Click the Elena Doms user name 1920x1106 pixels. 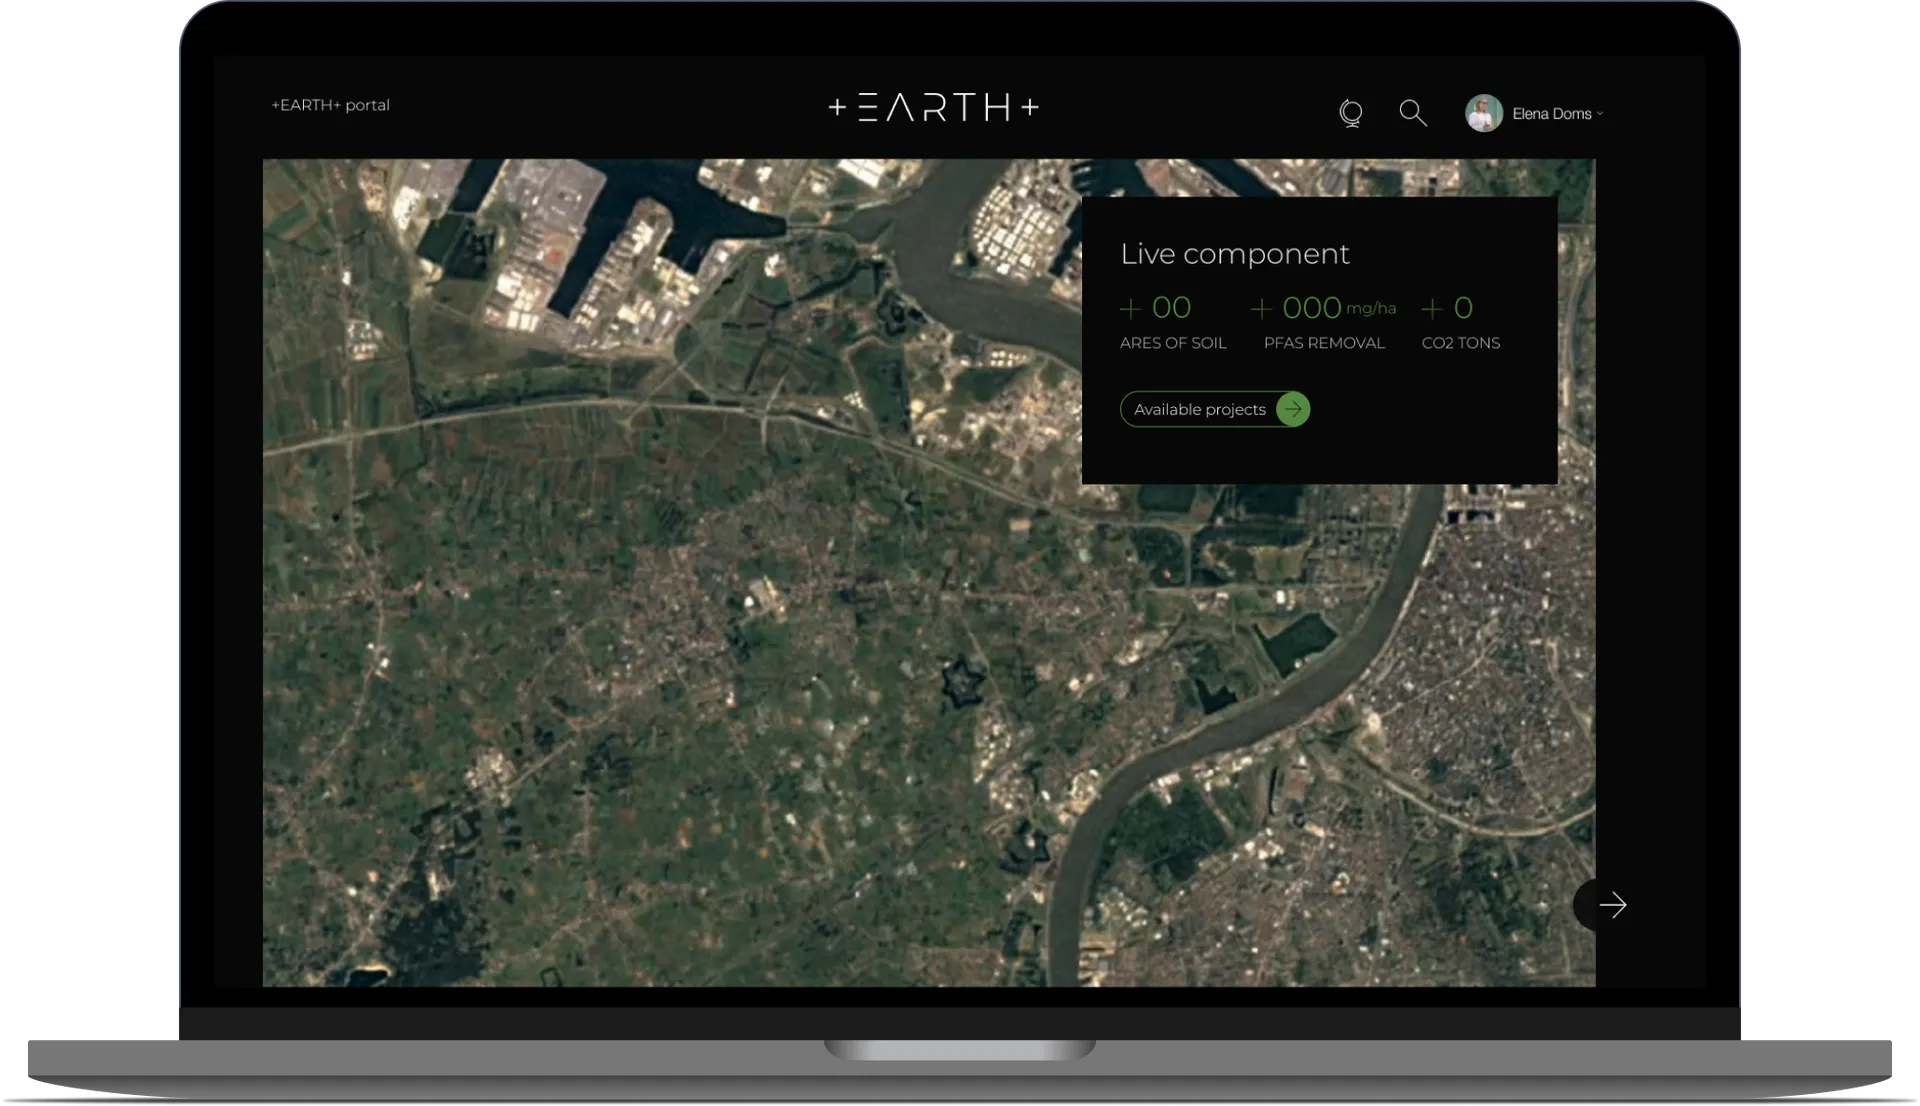[x=1551, y=114]
